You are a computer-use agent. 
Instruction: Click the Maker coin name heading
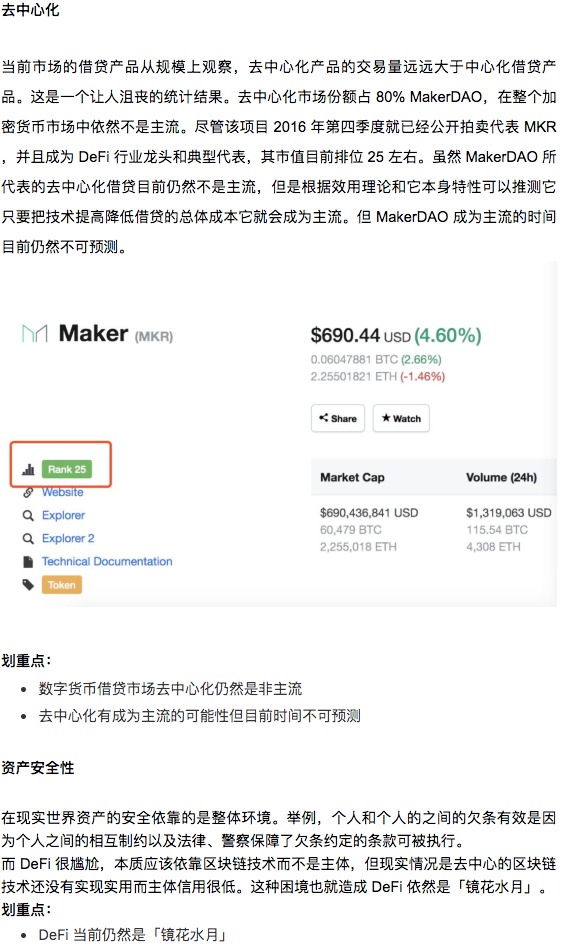pyautogui.click(x=94, y=333)
